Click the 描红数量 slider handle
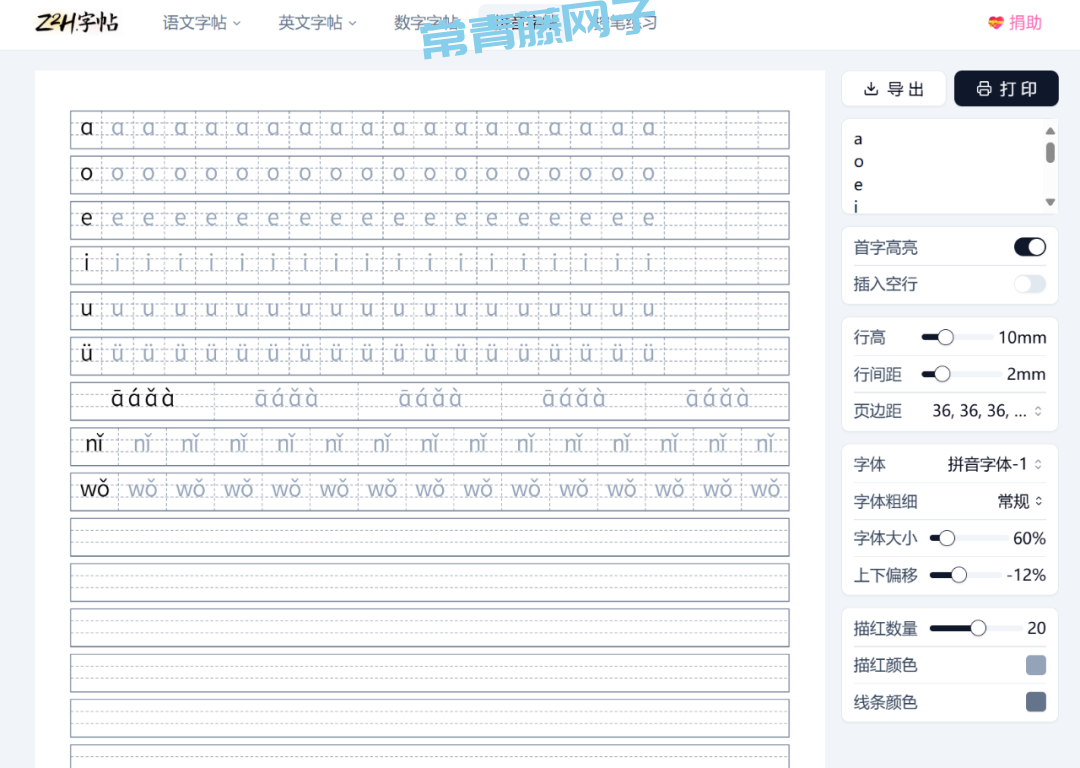Screen dimensions: 1080x768 coord(978,628)
